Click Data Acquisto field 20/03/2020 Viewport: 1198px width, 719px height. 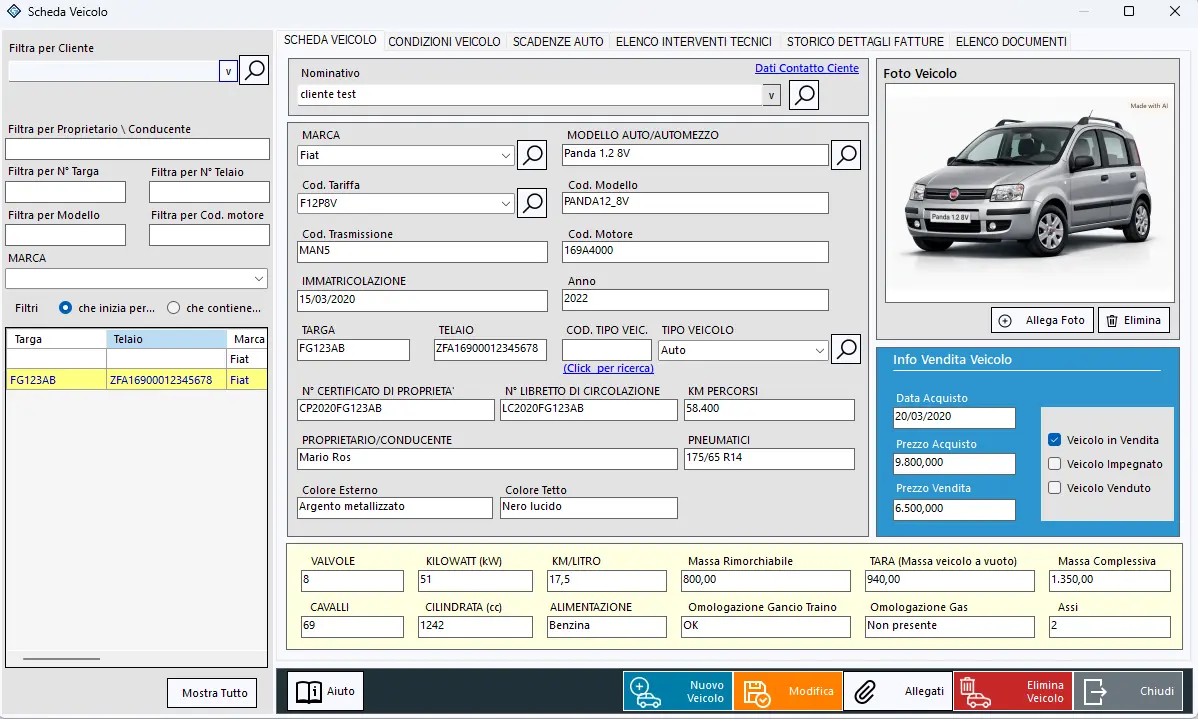(x=954, y=418)
